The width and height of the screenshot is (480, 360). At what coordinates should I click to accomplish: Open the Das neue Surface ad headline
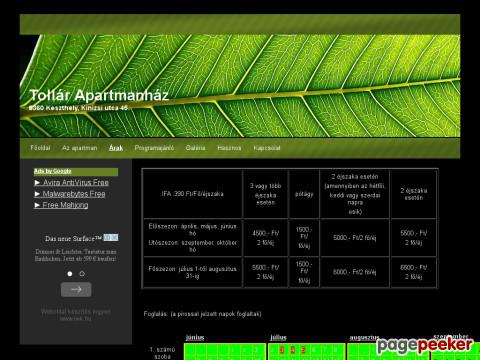[73, 239]
